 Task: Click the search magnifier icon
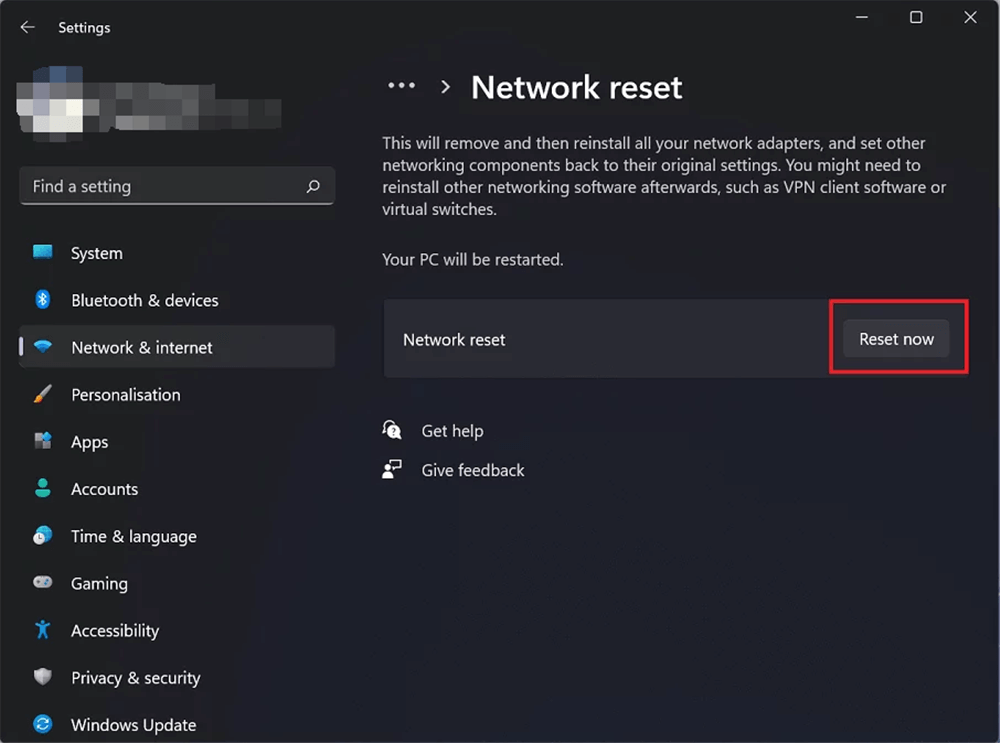[x=313, y=187]
